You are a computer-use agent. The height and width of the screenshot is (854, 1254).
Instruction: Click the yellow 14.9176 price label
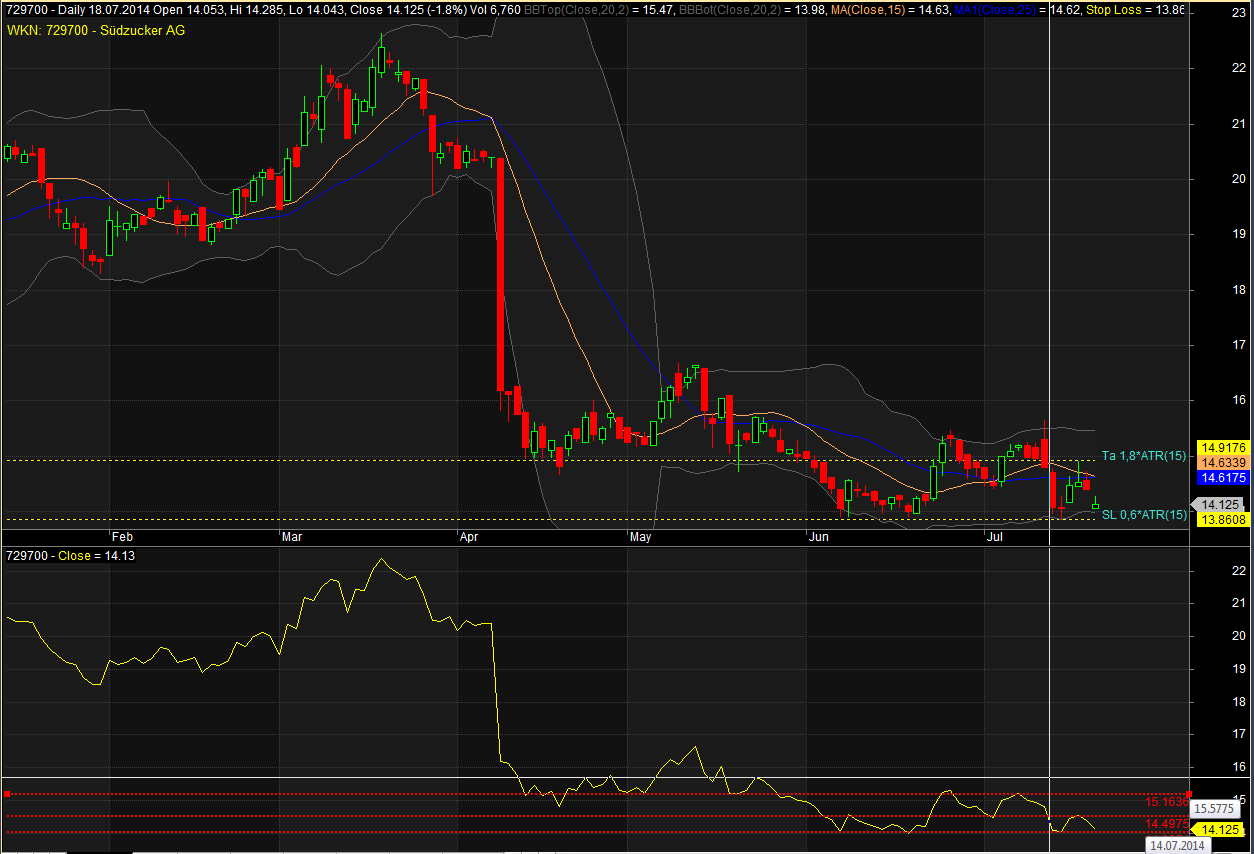pos(1223,448)
